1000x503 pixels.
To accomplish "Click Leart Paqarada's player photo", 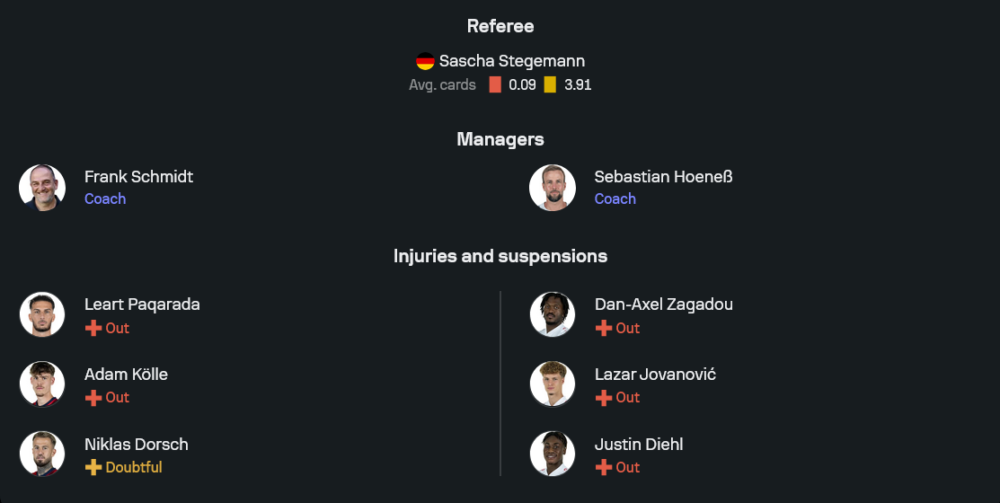I will tap(42, 315).
